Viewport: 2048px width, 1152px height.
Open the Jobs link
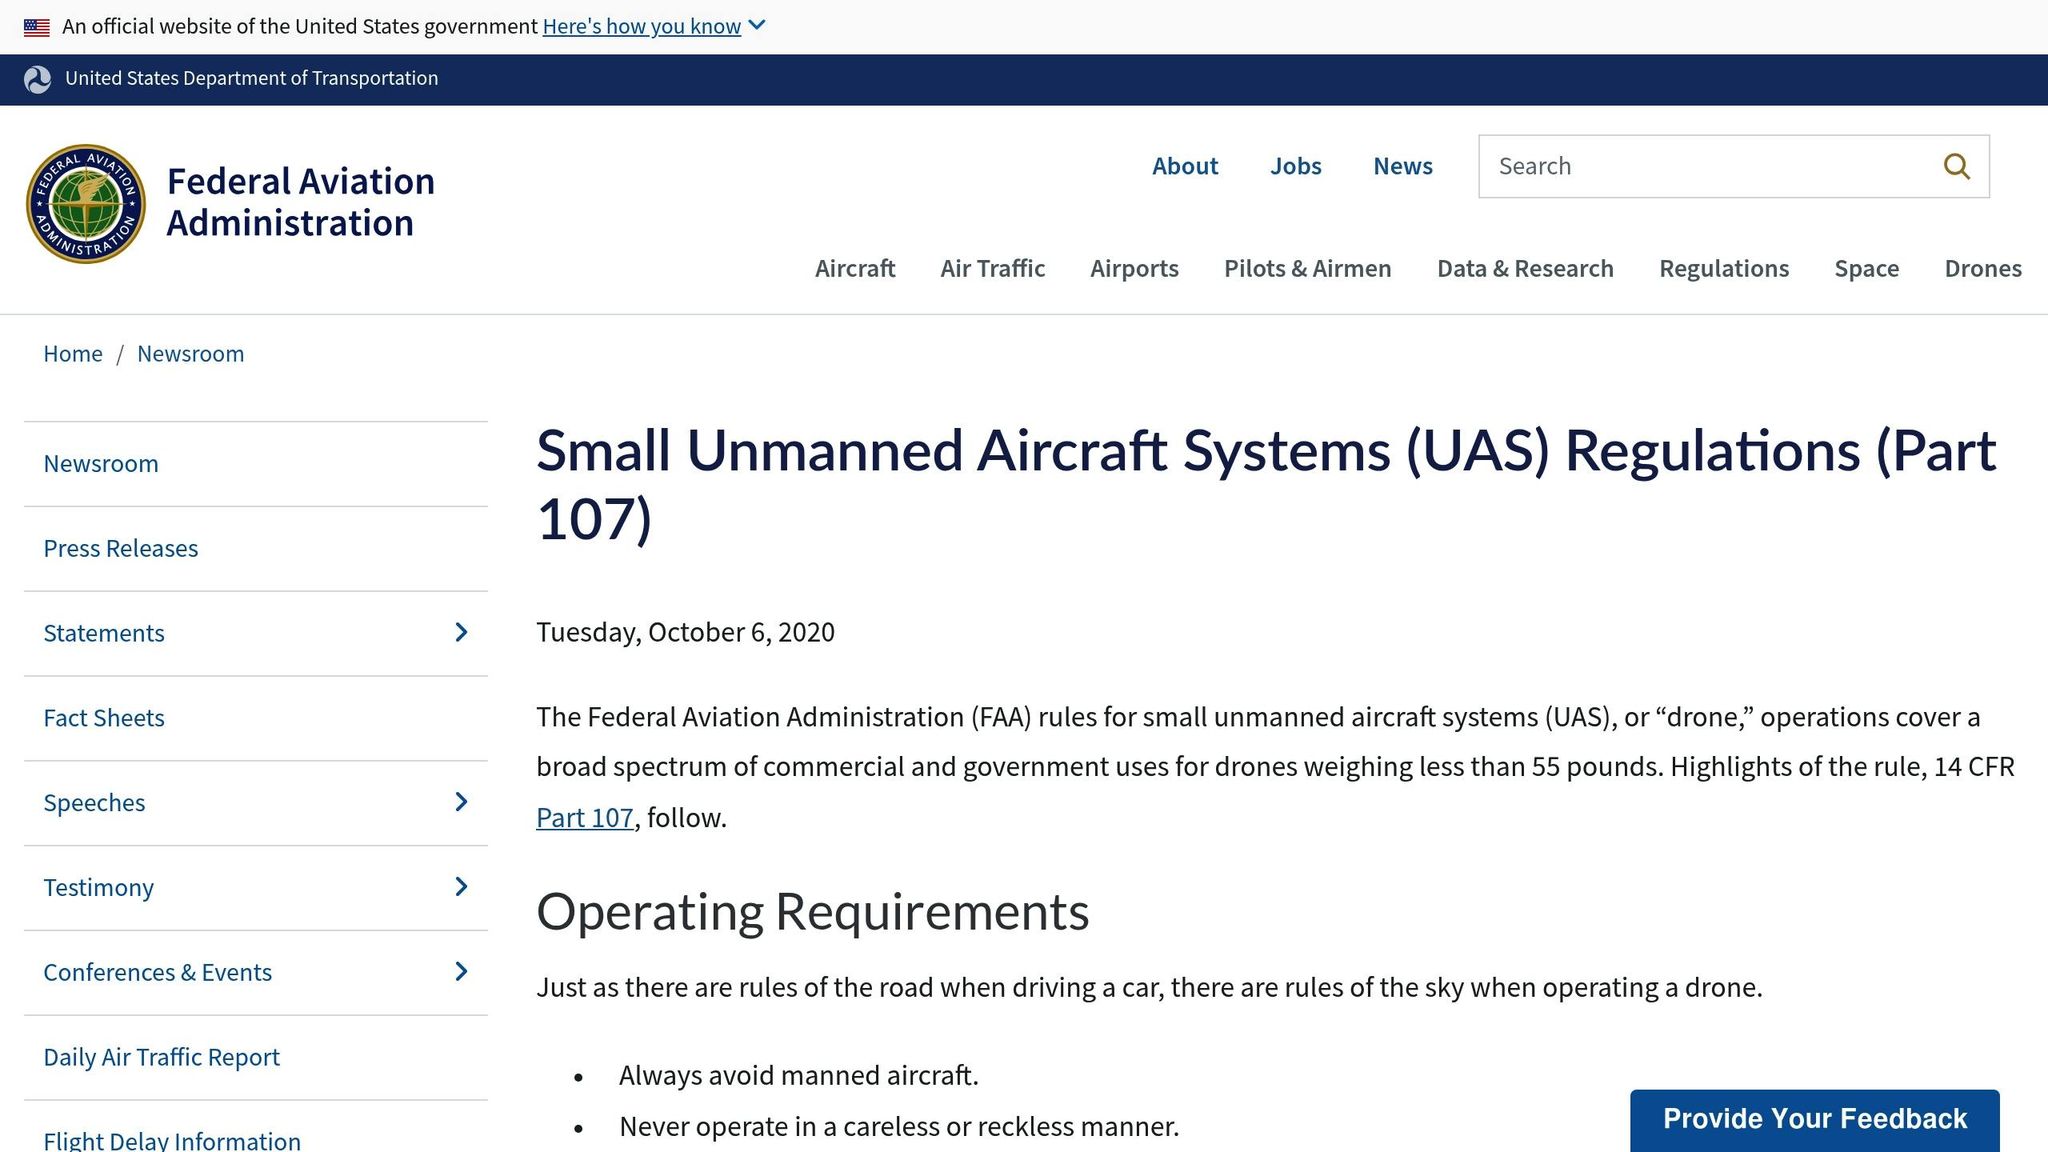tap(1296, 166)
